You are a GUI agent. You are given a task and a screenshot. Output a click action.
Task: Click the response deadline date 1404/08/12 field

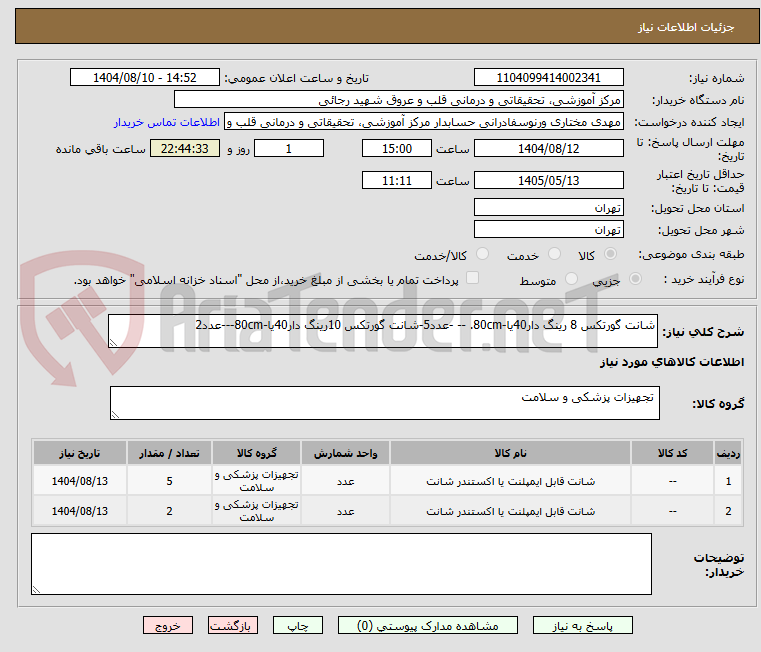(x=548, y=148)
